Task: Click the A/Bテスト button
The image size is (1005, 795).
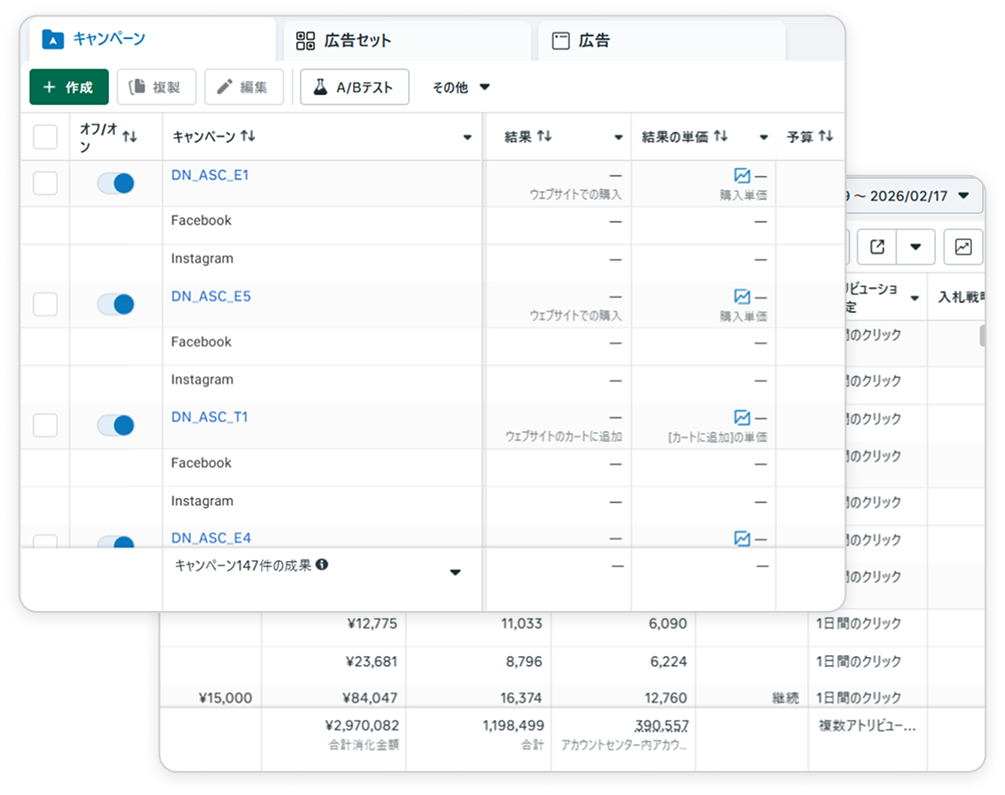Action: click(355, 87)
